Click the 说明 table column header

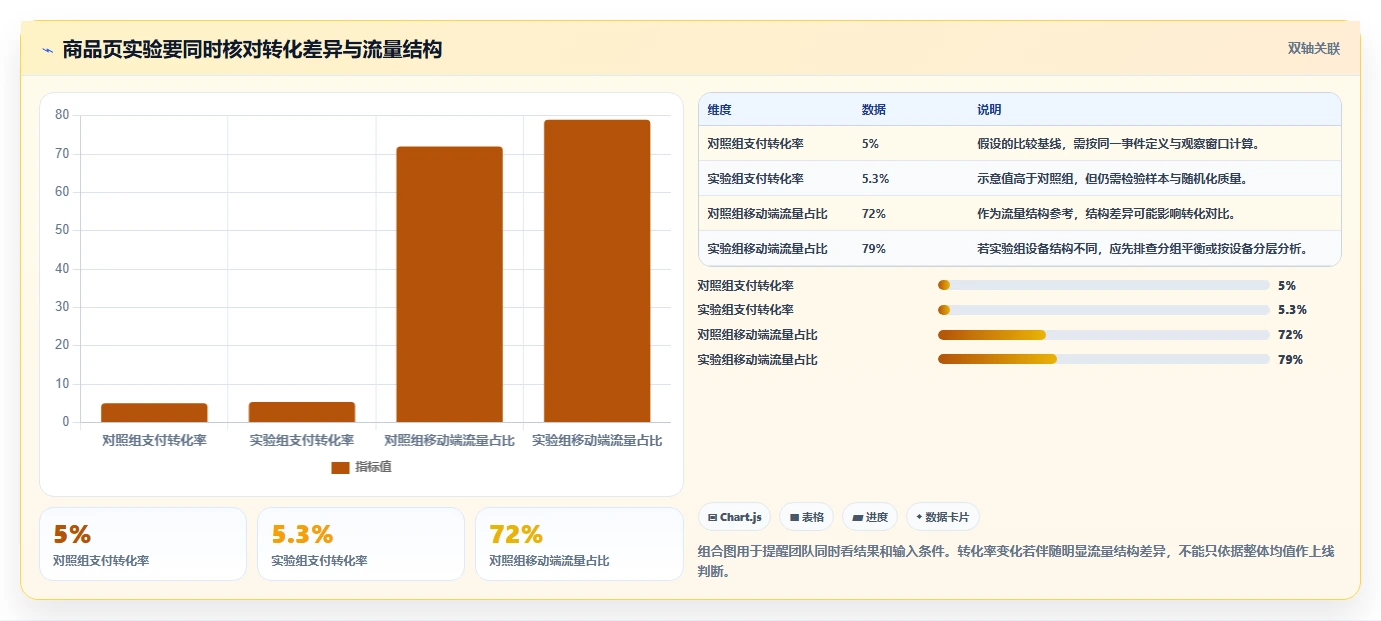[989, 110]
